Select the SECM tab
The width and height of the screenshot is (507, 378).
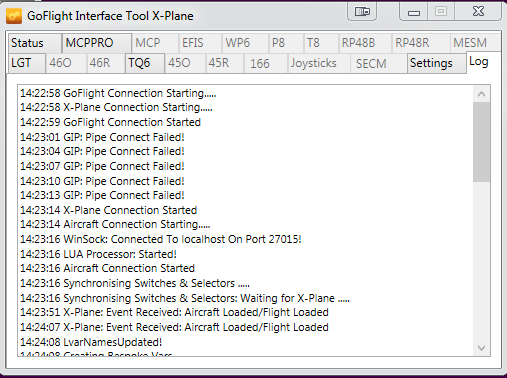click(379, 63)
